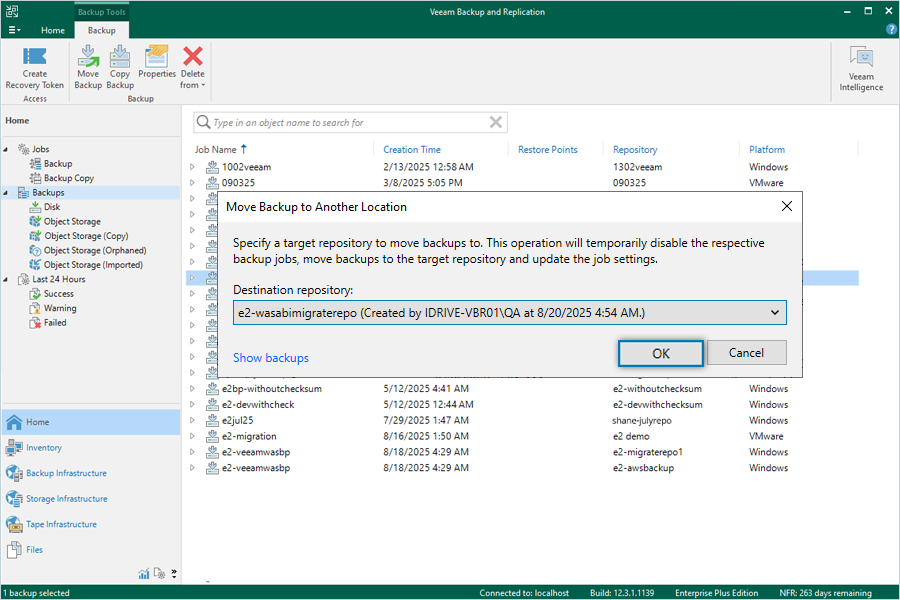Open the Home navigation pane
The width and height of the screenshot is (900, 600).
coord(91,422)
